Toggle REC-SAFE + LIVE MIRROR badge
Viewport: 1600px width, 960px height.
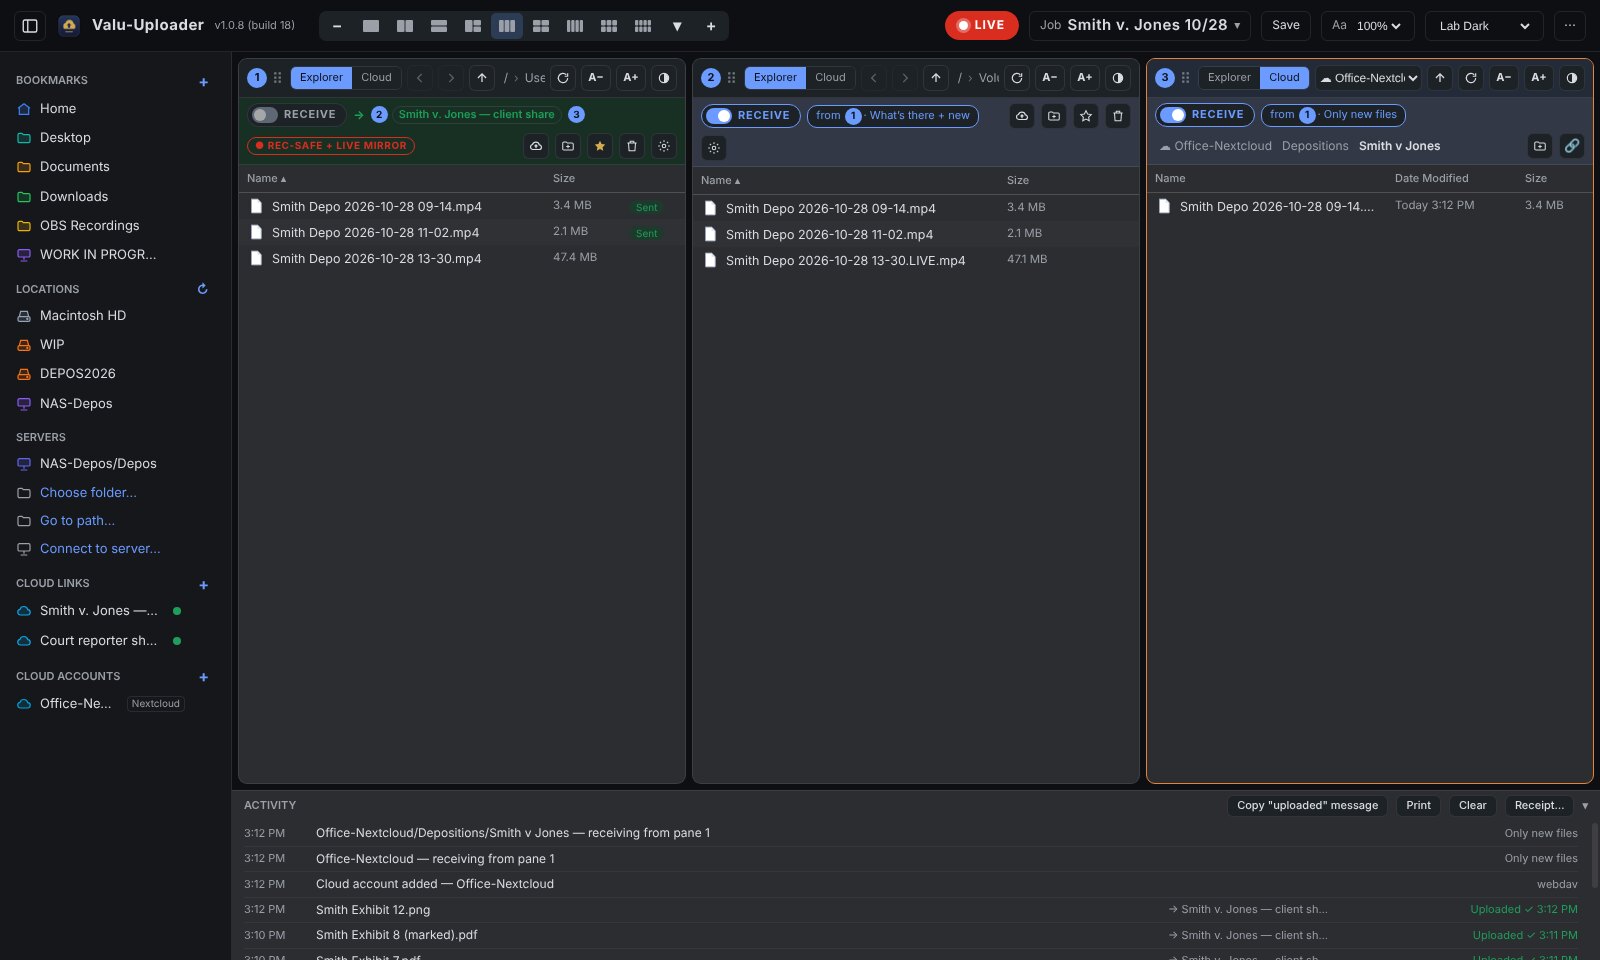(x=331, y=146)
